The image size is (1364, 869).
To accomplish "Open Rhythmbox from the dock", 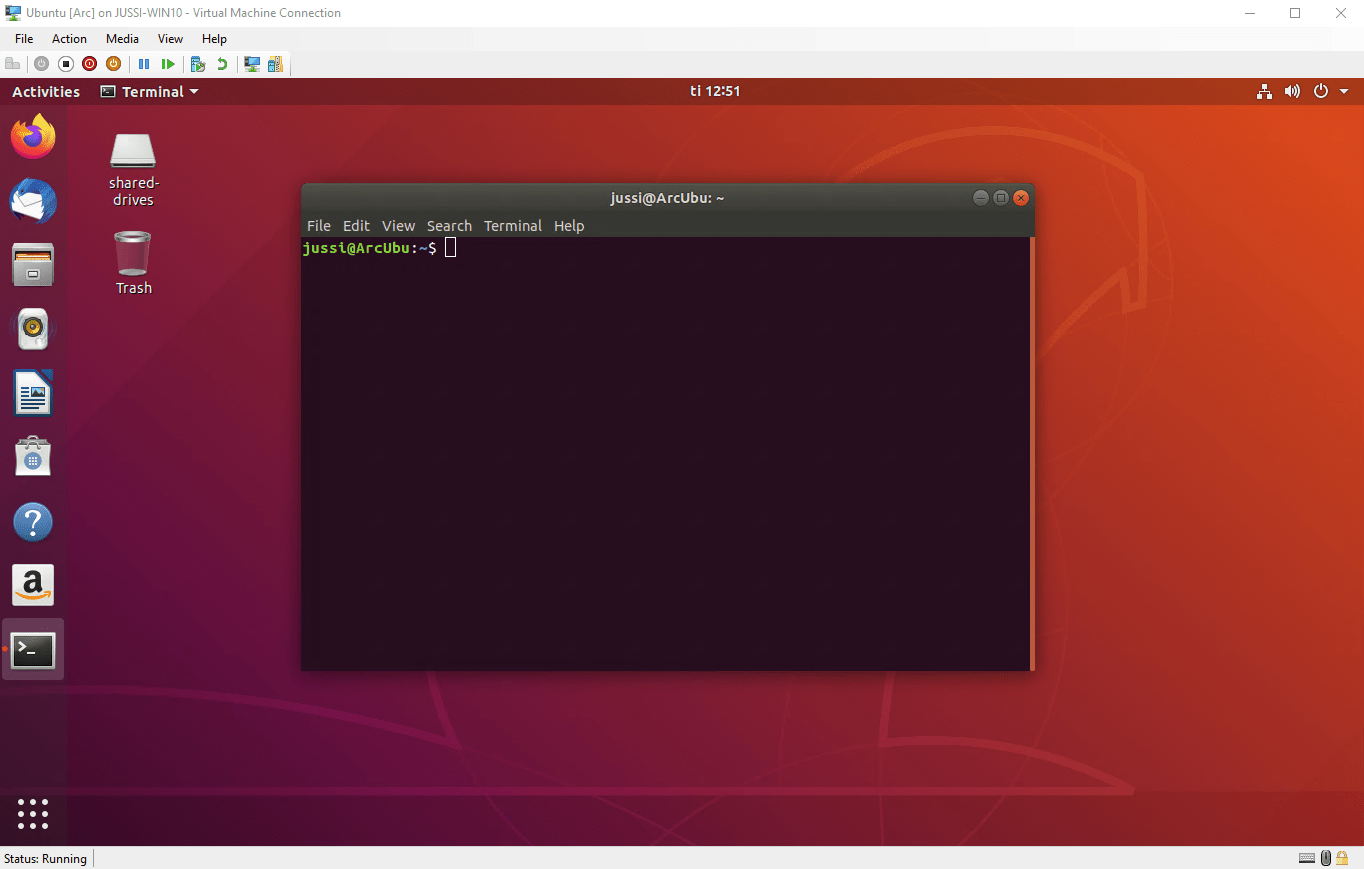I will pyautogui.click(x=33, y=329).
